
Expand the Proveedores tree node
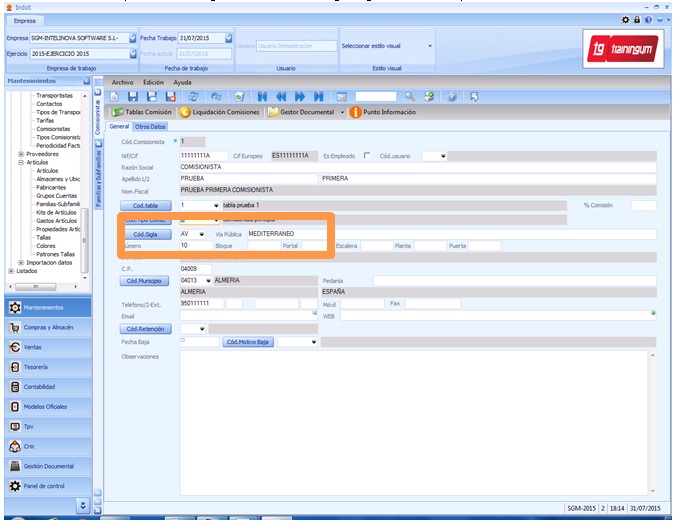21,154
